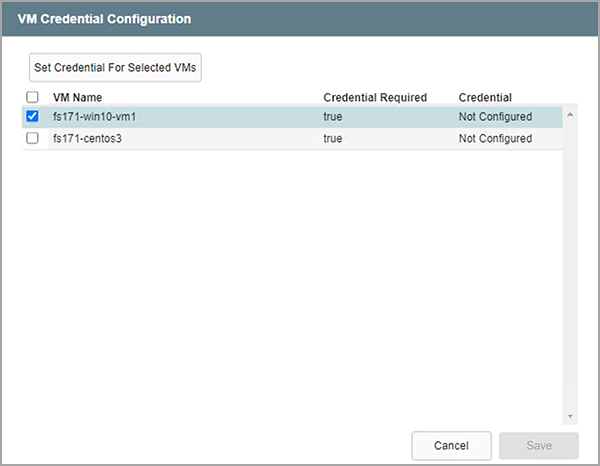The width and height of the screenshot is (600, 466).
Task: Click Not Configured credential for fs171-centos3
Action: [495, 139]
